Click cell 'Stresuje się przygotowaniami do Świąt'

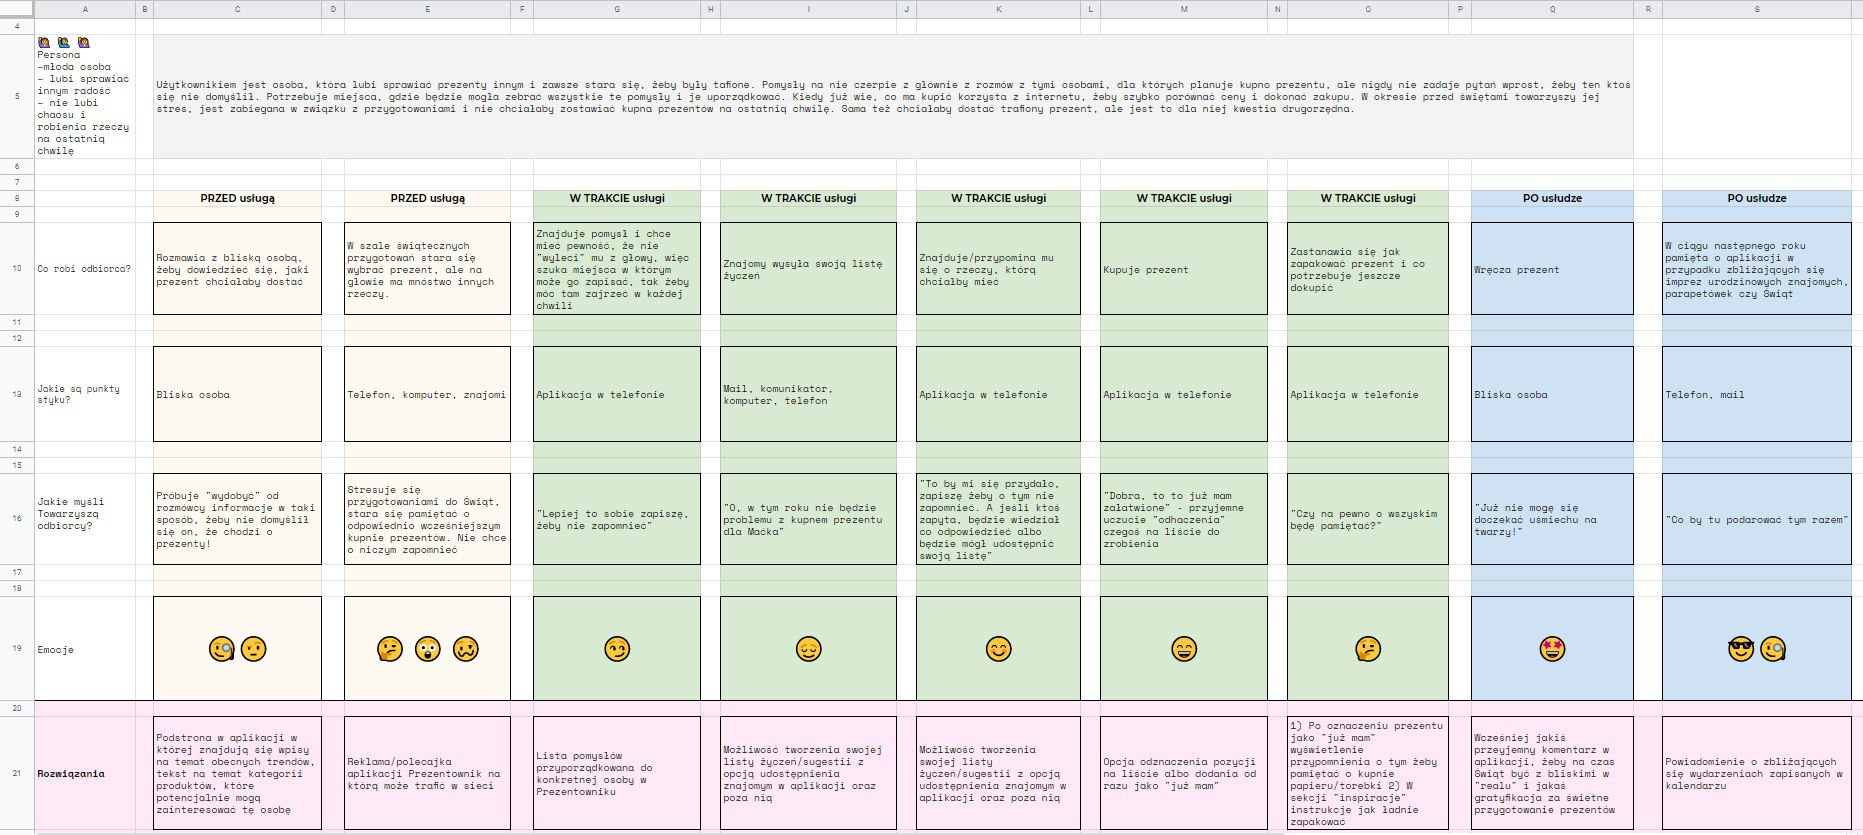[427, 519]
